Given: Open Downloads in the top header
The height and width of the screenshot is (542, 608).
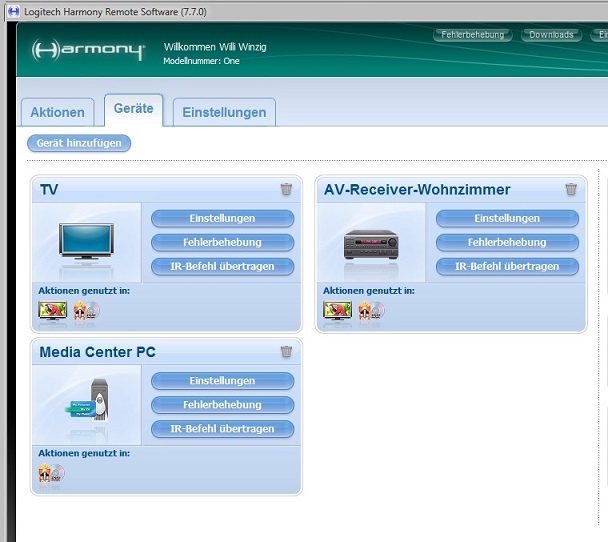Looking at the screenshot, I should [551, 35].
